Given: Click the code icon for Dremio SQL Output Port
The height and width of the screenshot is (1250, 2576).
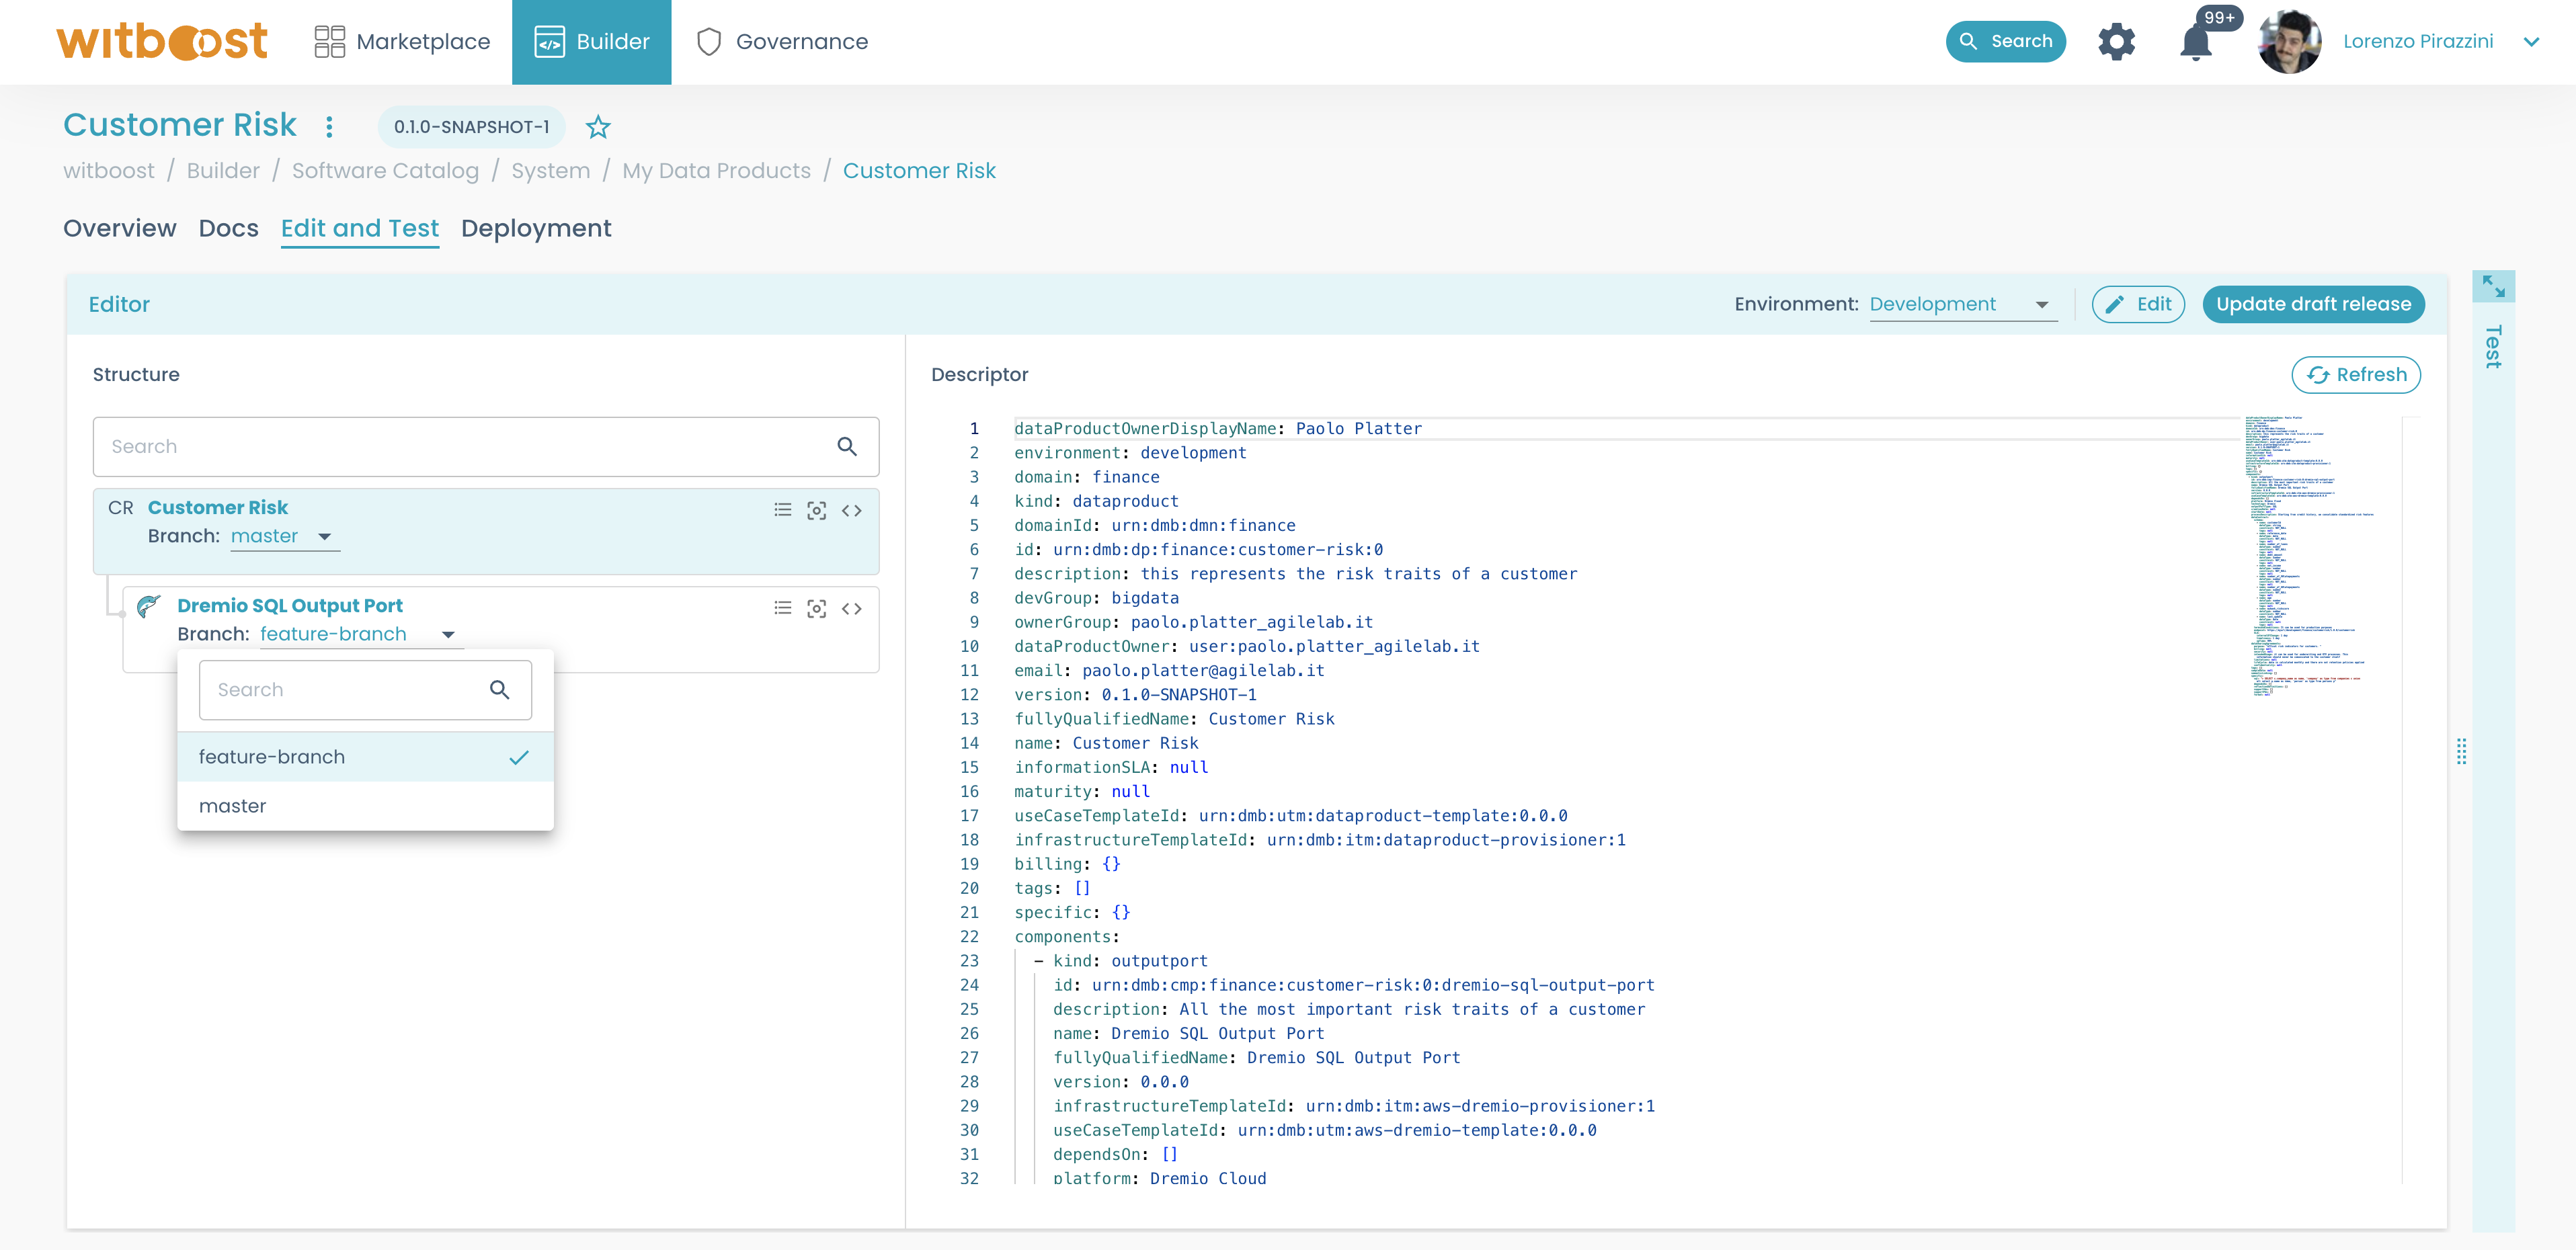Looking at the screenshot, I should [851, 608].
